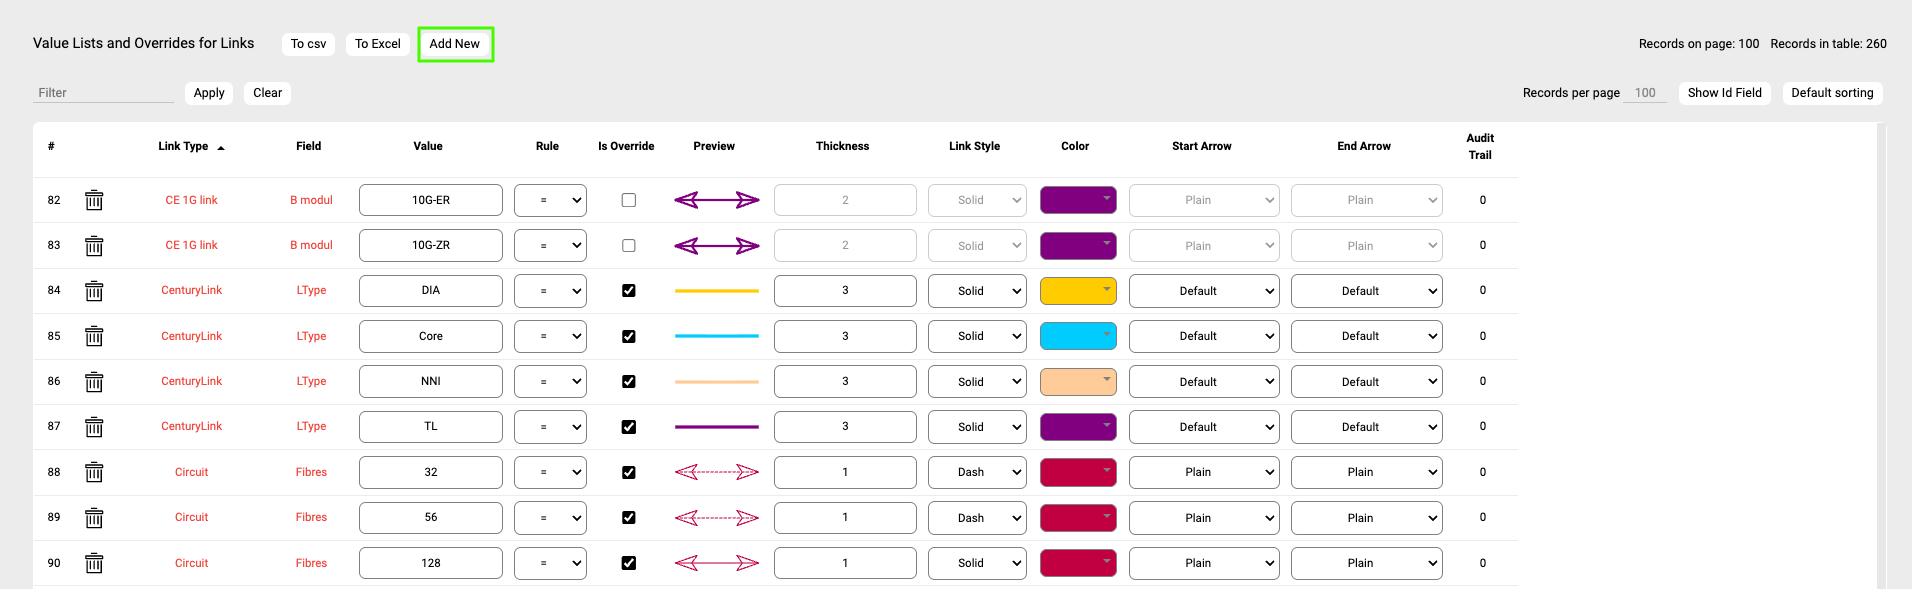Click trash icon for row 84
1912x589 pixels.
click(x=94, y=291)
